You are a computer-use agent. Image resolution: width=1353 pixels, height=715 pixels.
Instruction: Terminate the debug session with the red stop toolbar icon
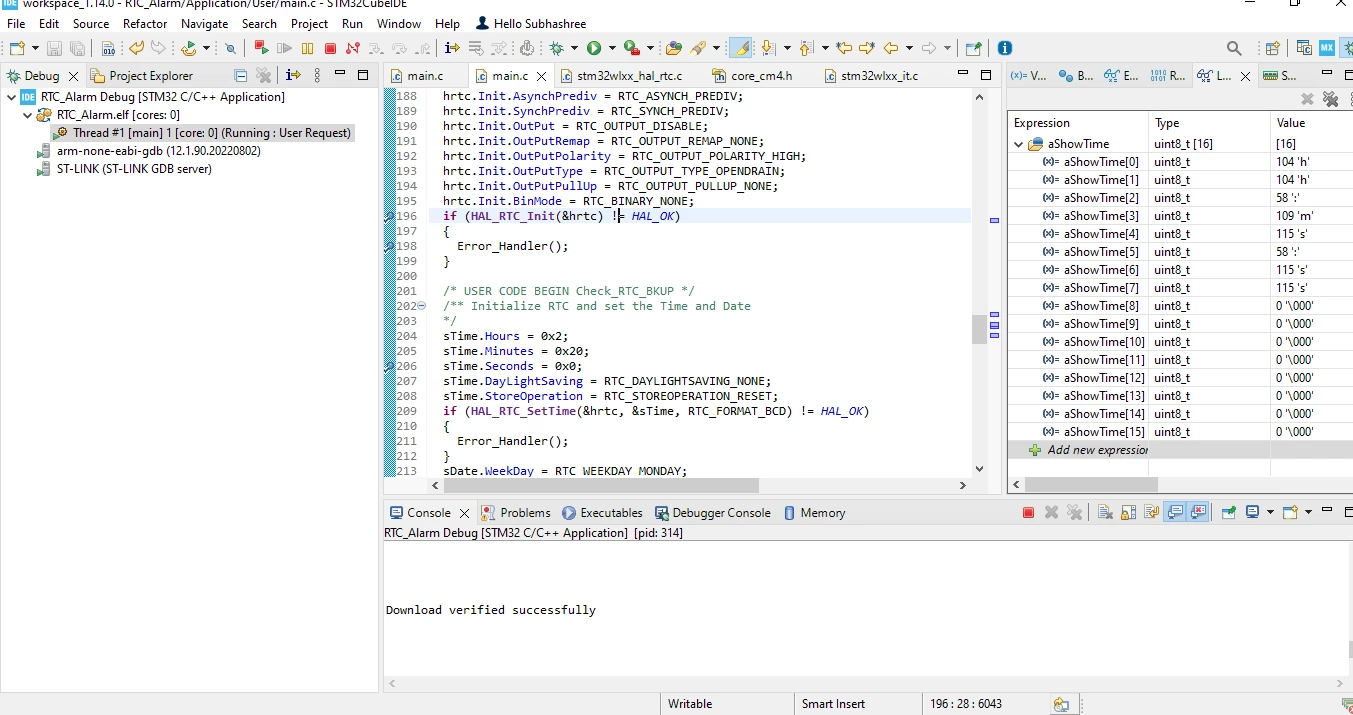[330, 48]
